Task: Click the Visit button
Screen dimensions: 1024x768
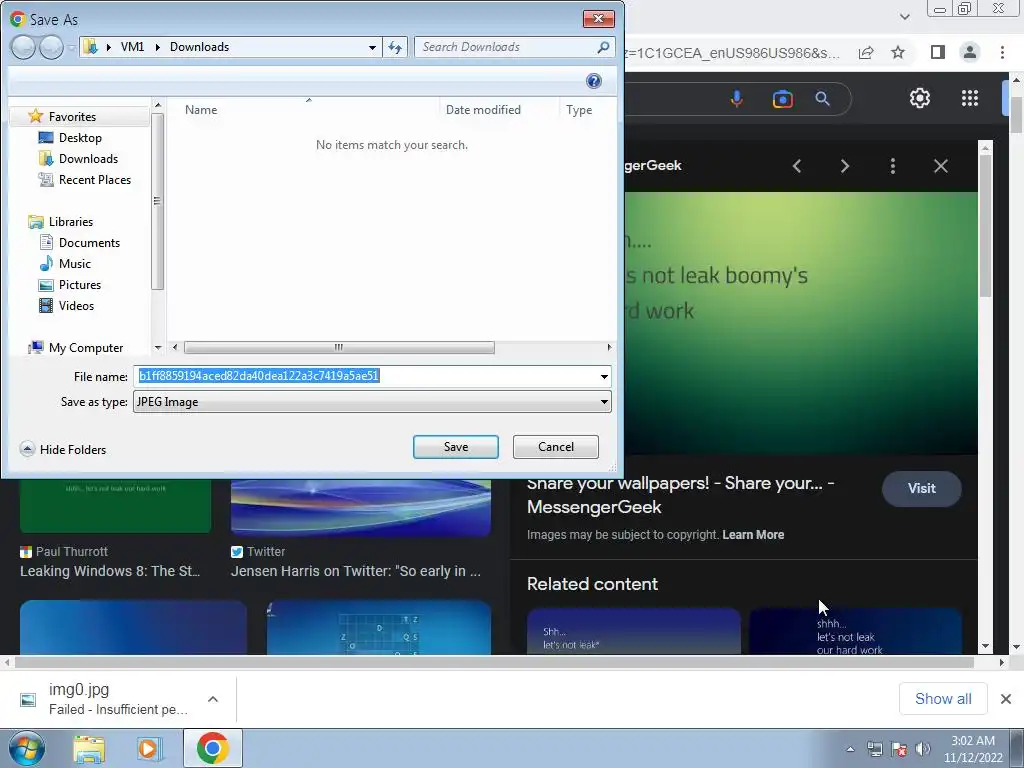Action: tap(921, 488)
